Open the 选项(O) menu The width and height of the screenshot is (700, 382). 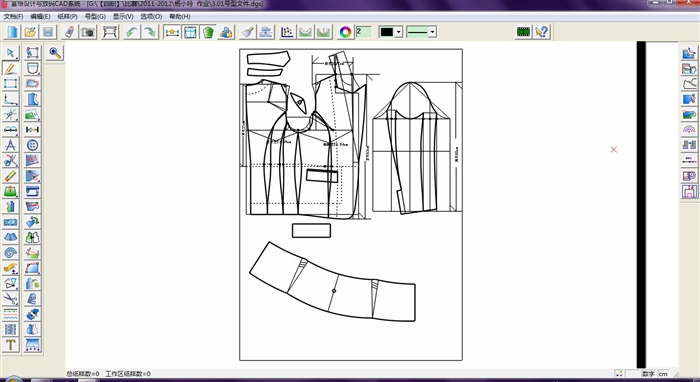tap(151, 17)
